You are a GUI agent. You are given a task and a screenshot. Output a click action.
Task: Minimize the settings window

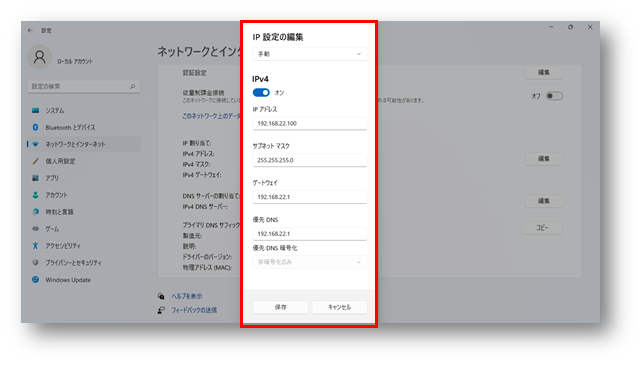(551, 27)
